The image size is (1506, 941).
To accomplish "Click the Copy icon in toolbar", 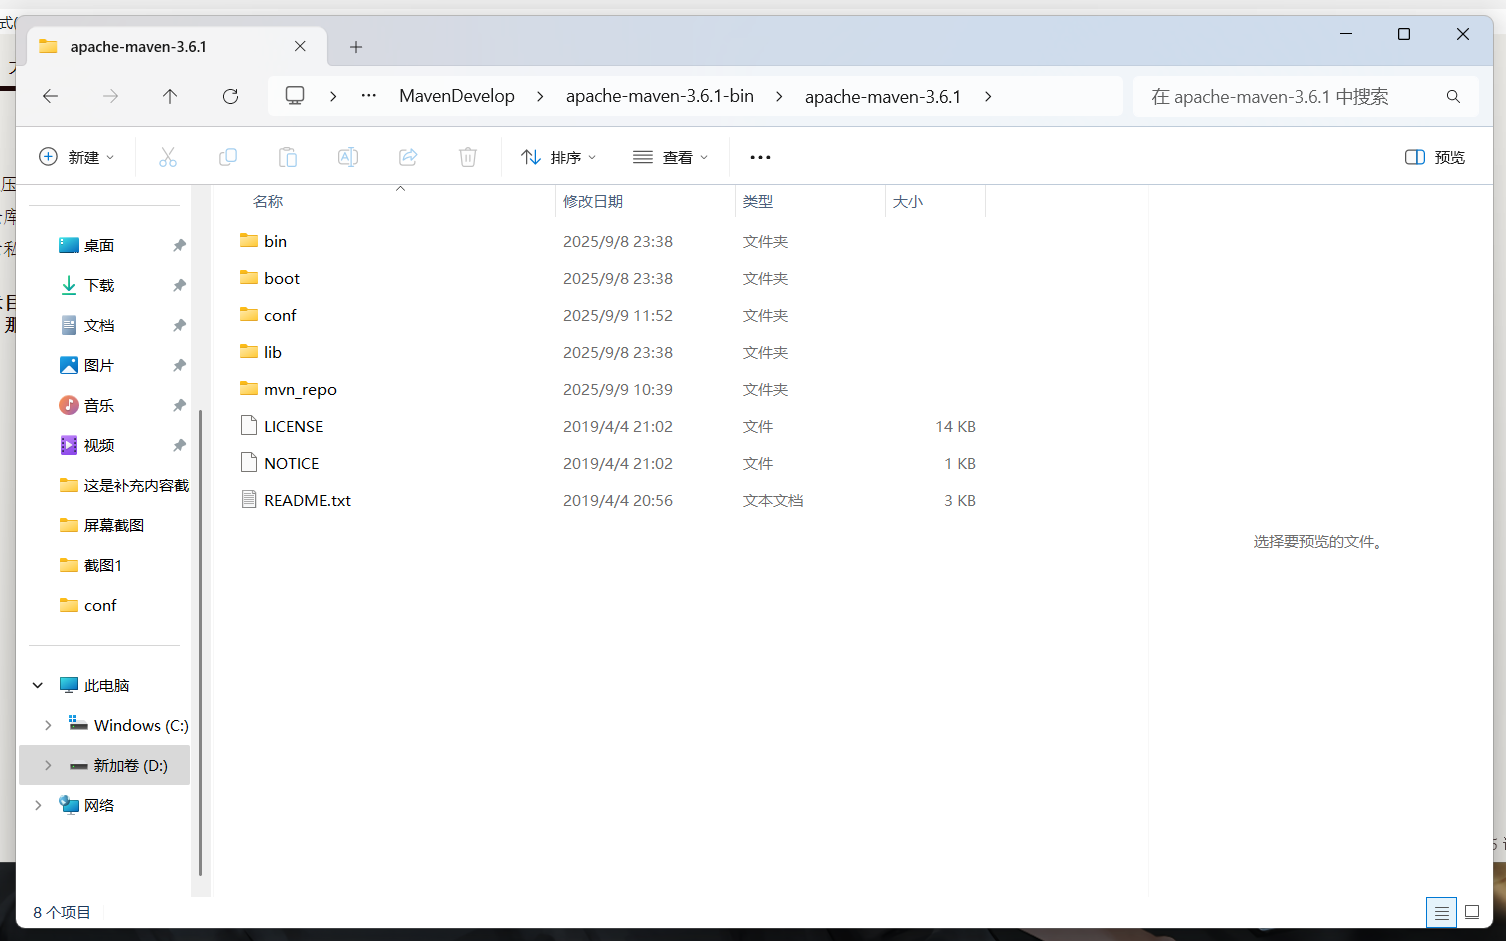I will point(228,157).
